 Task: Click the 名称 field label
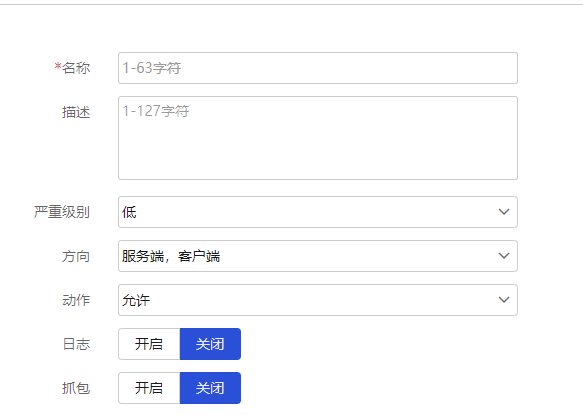click(76, 68)
